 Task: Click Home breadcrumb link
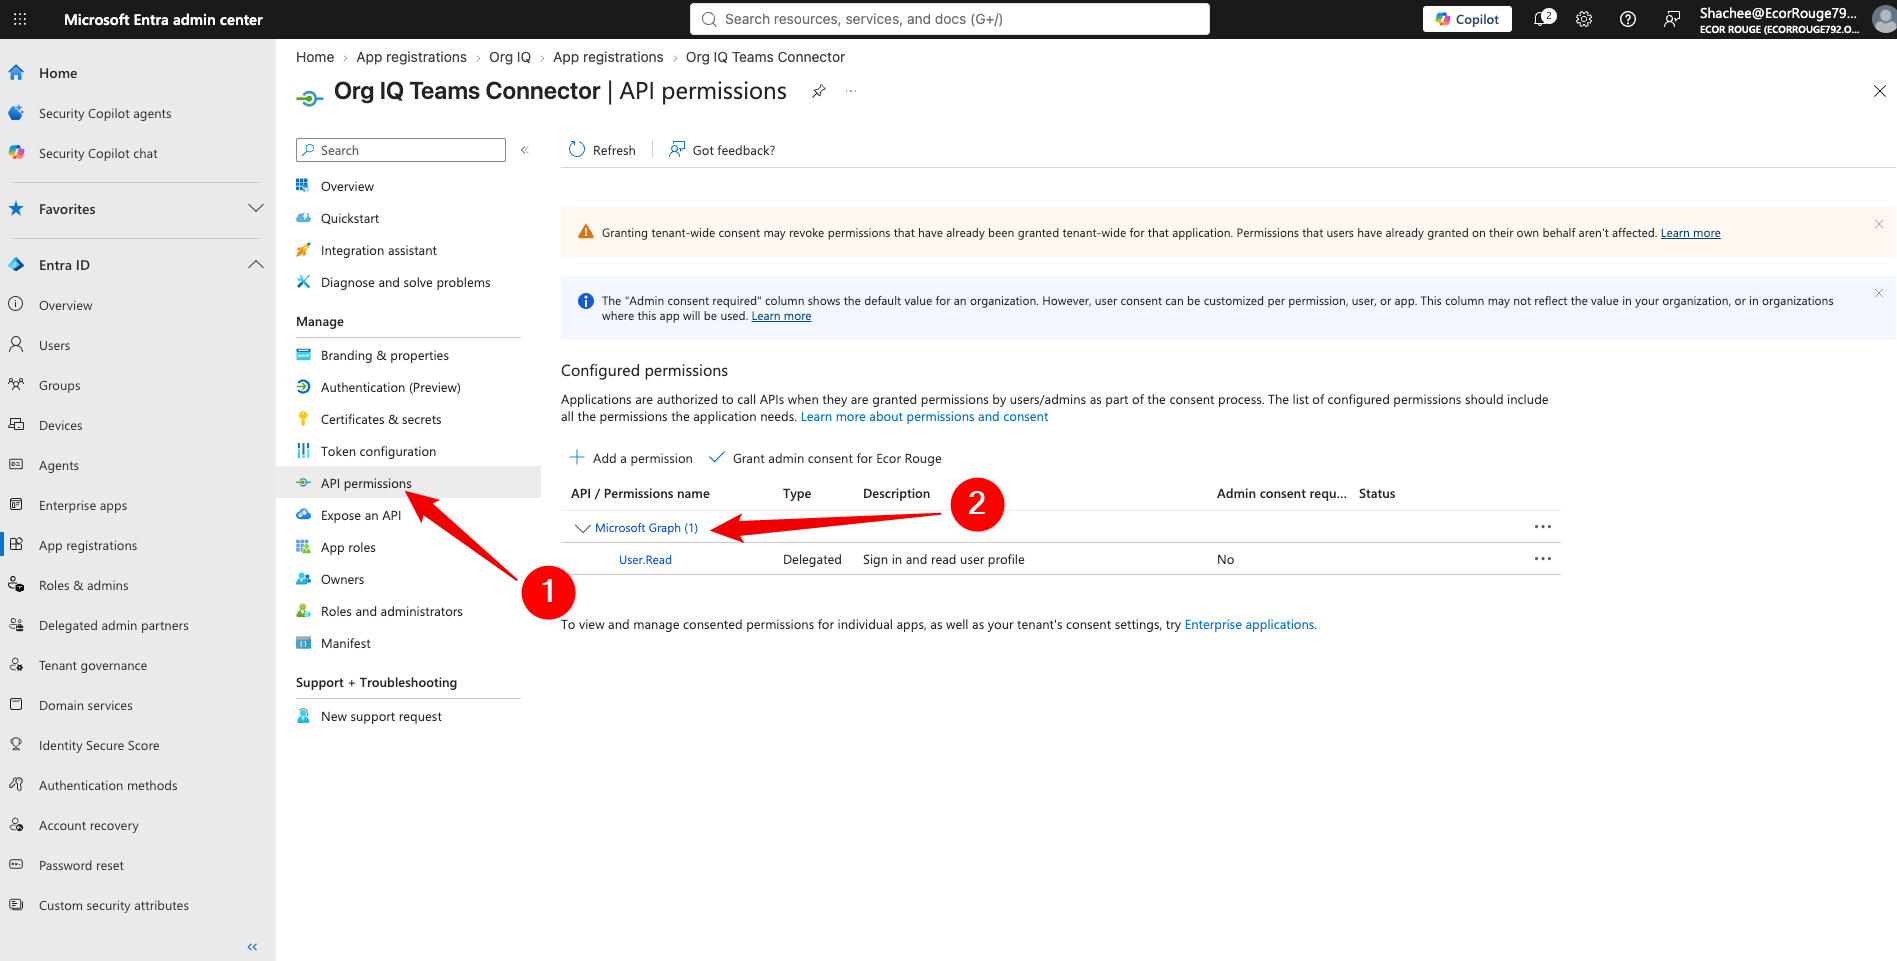point(315,57)
